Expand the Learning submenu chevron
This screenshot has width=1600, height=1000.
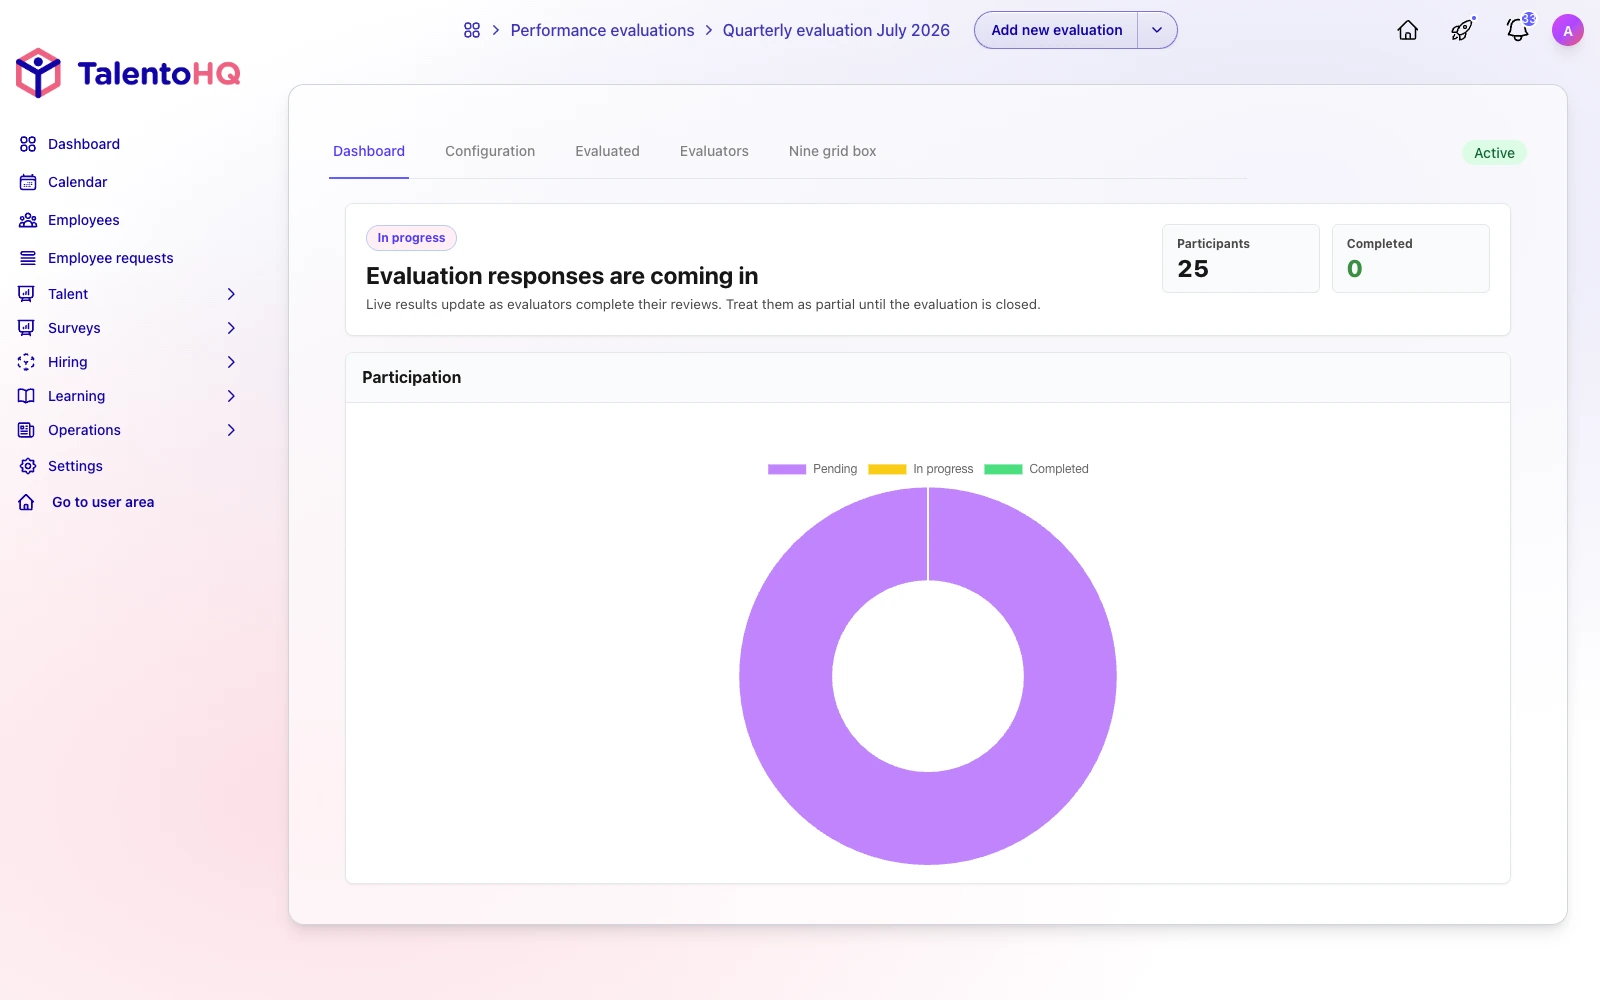[231, 396]
